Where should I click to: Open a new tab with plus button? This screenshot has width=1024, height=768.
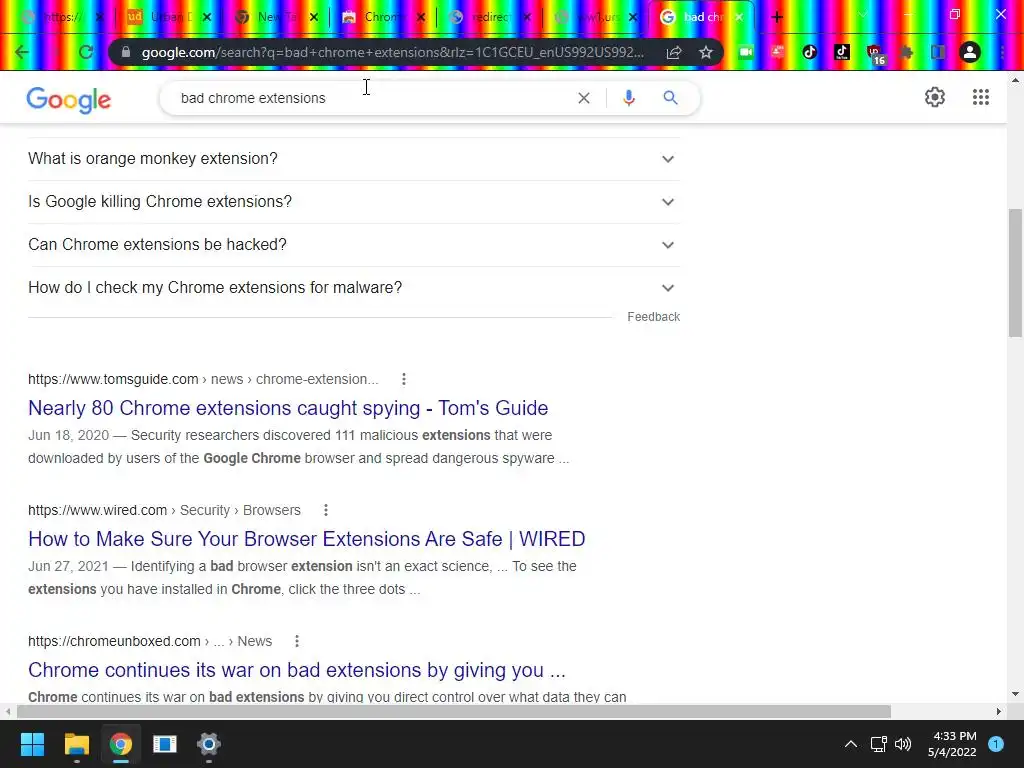[777, 18]
